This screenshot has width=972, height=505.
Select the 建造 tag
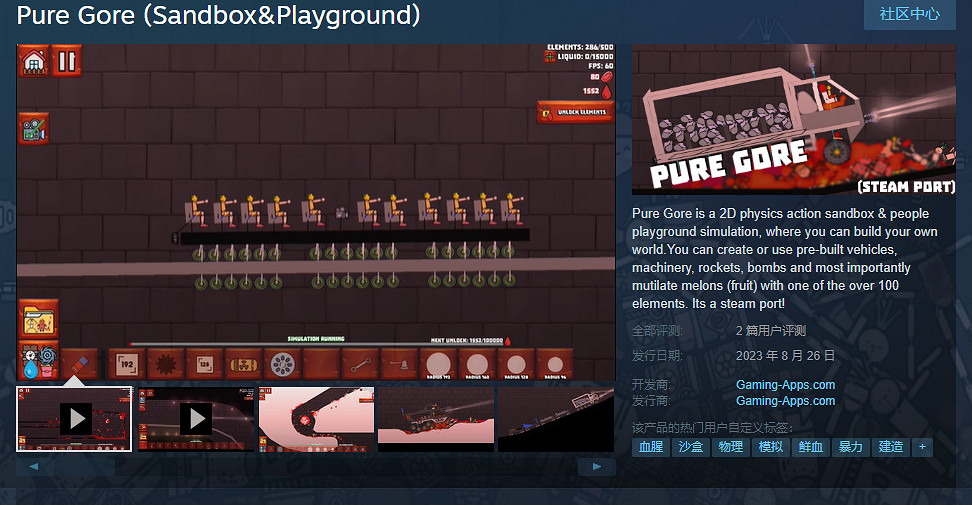[x=891, y=447]
